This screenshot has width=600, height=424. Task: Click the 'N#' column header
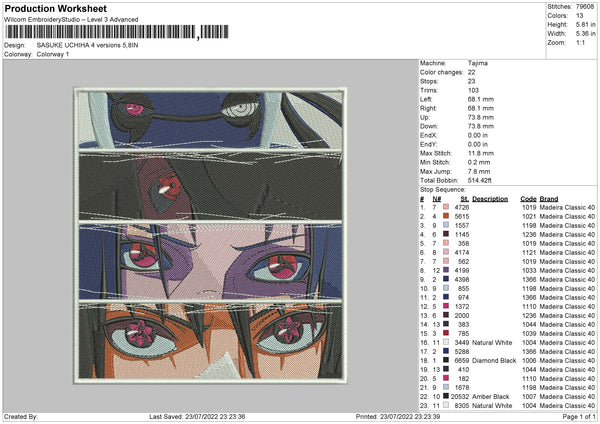pyautogui.click(x=437, y=199)
